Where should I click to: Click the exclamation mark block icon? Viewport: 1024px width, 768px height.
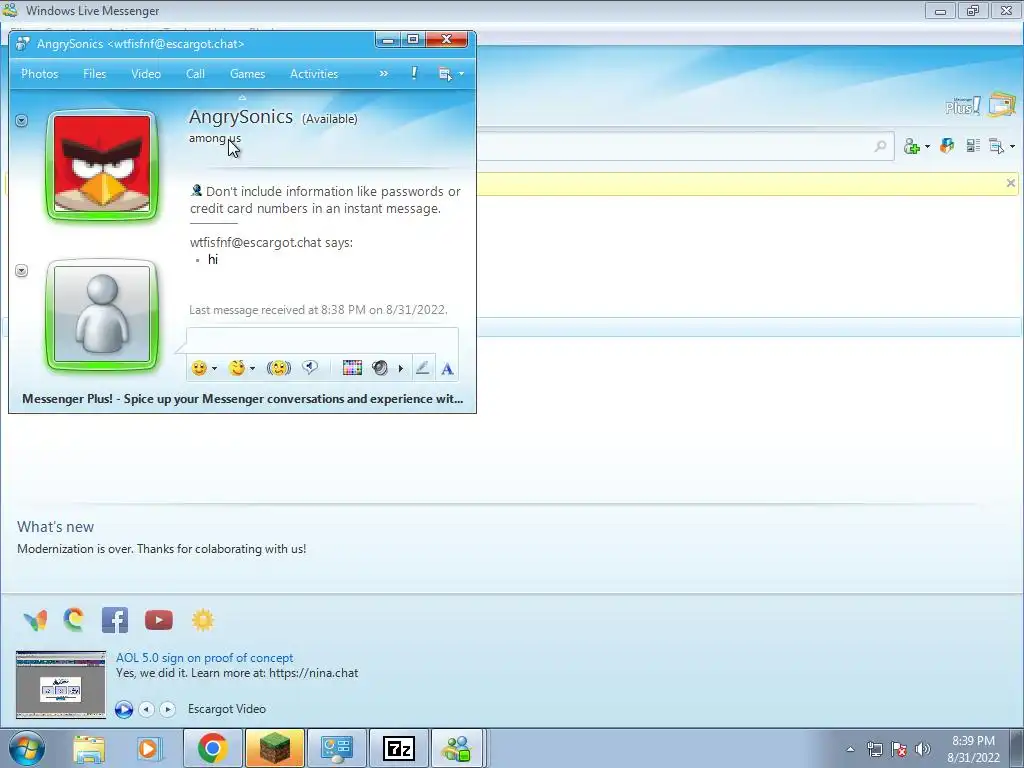(x=414, y=73)
